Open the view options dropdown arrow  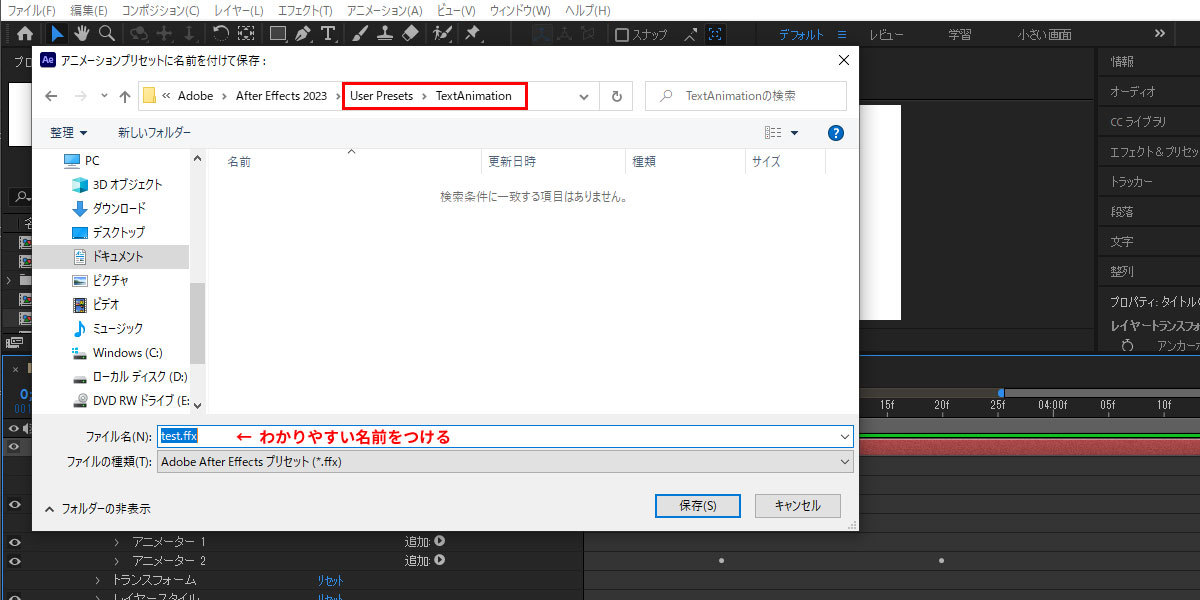(x=795, y=132)
